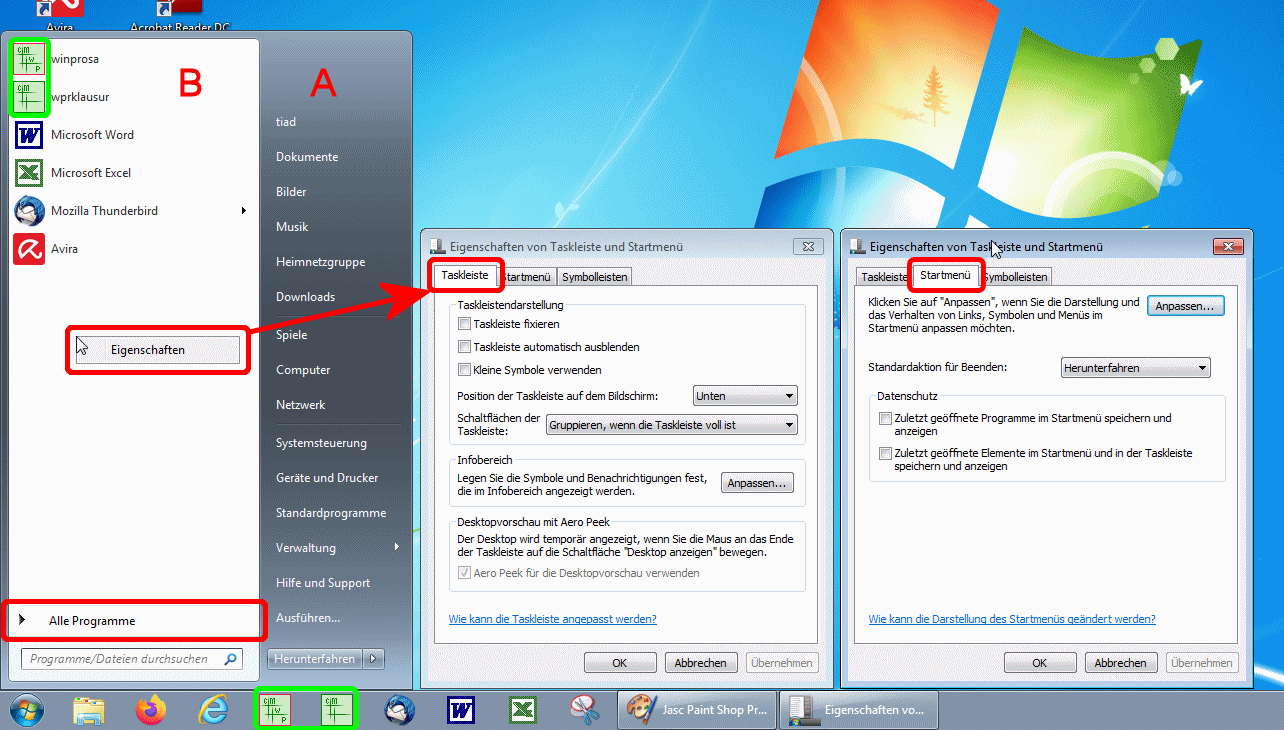Screen dimensions: 1284x730
Task: Open Internet Explorer from the taskbar
Action: click(213, 710)
